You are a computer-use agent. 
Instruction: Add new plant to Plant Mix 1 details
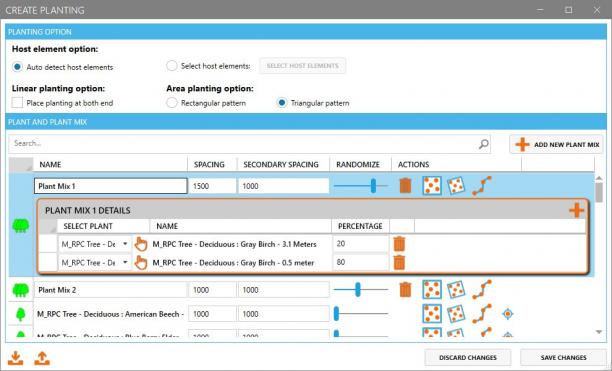click(576, 210)
